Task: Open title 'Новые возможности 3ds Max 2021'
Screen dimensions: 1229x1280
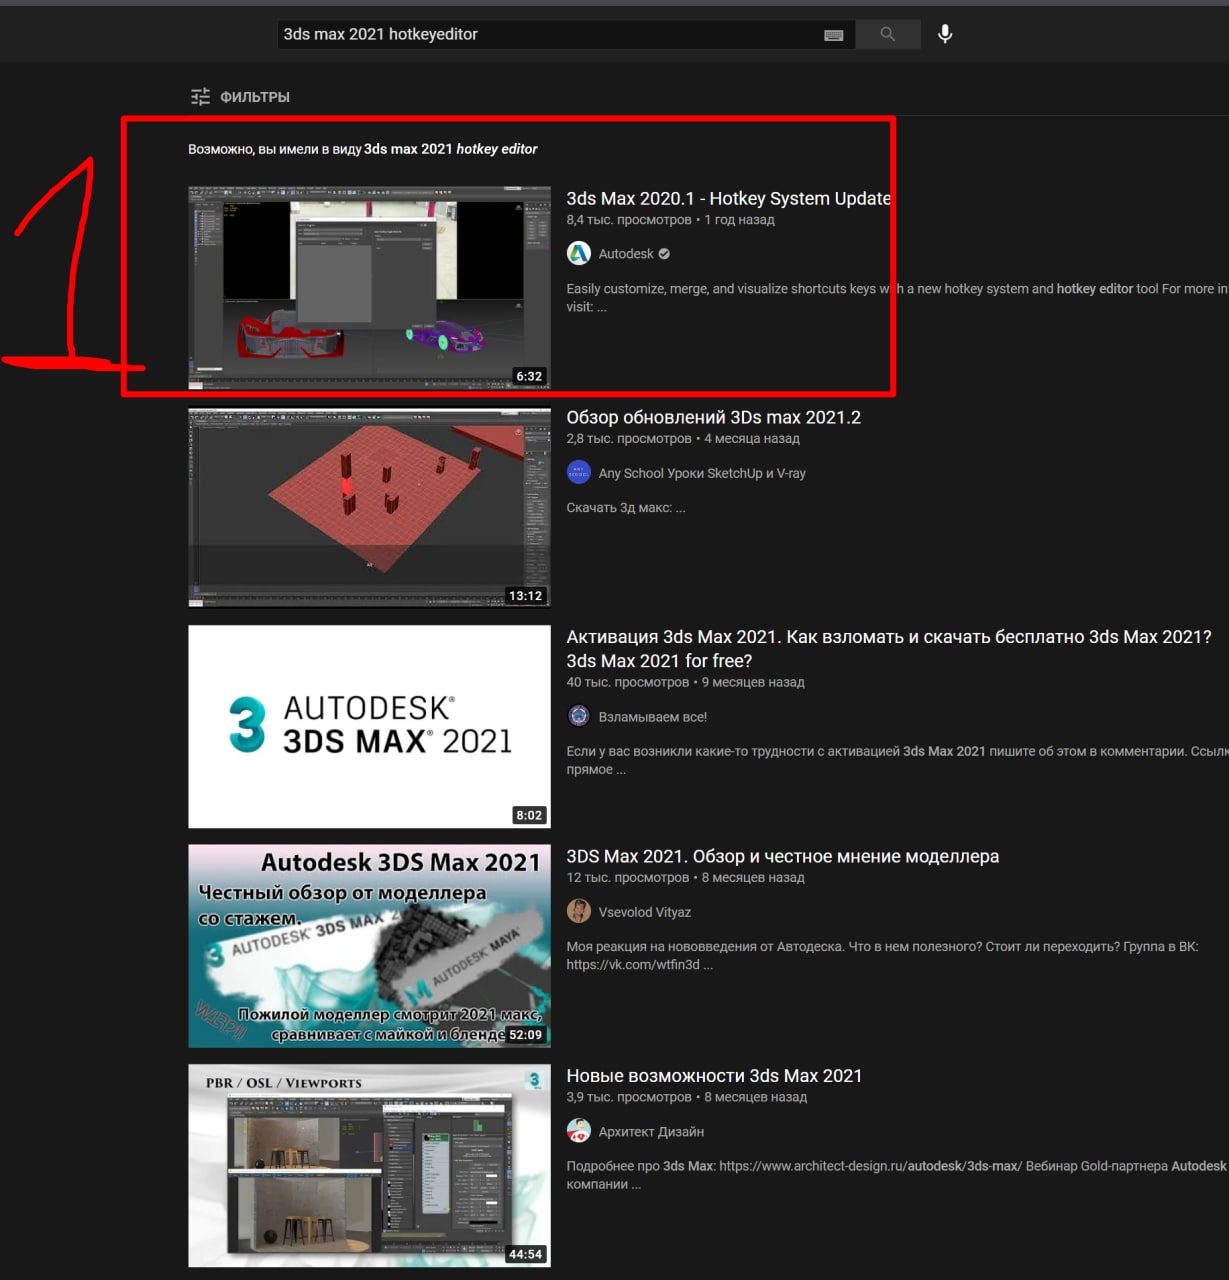Action: (x=714, y=1075)
